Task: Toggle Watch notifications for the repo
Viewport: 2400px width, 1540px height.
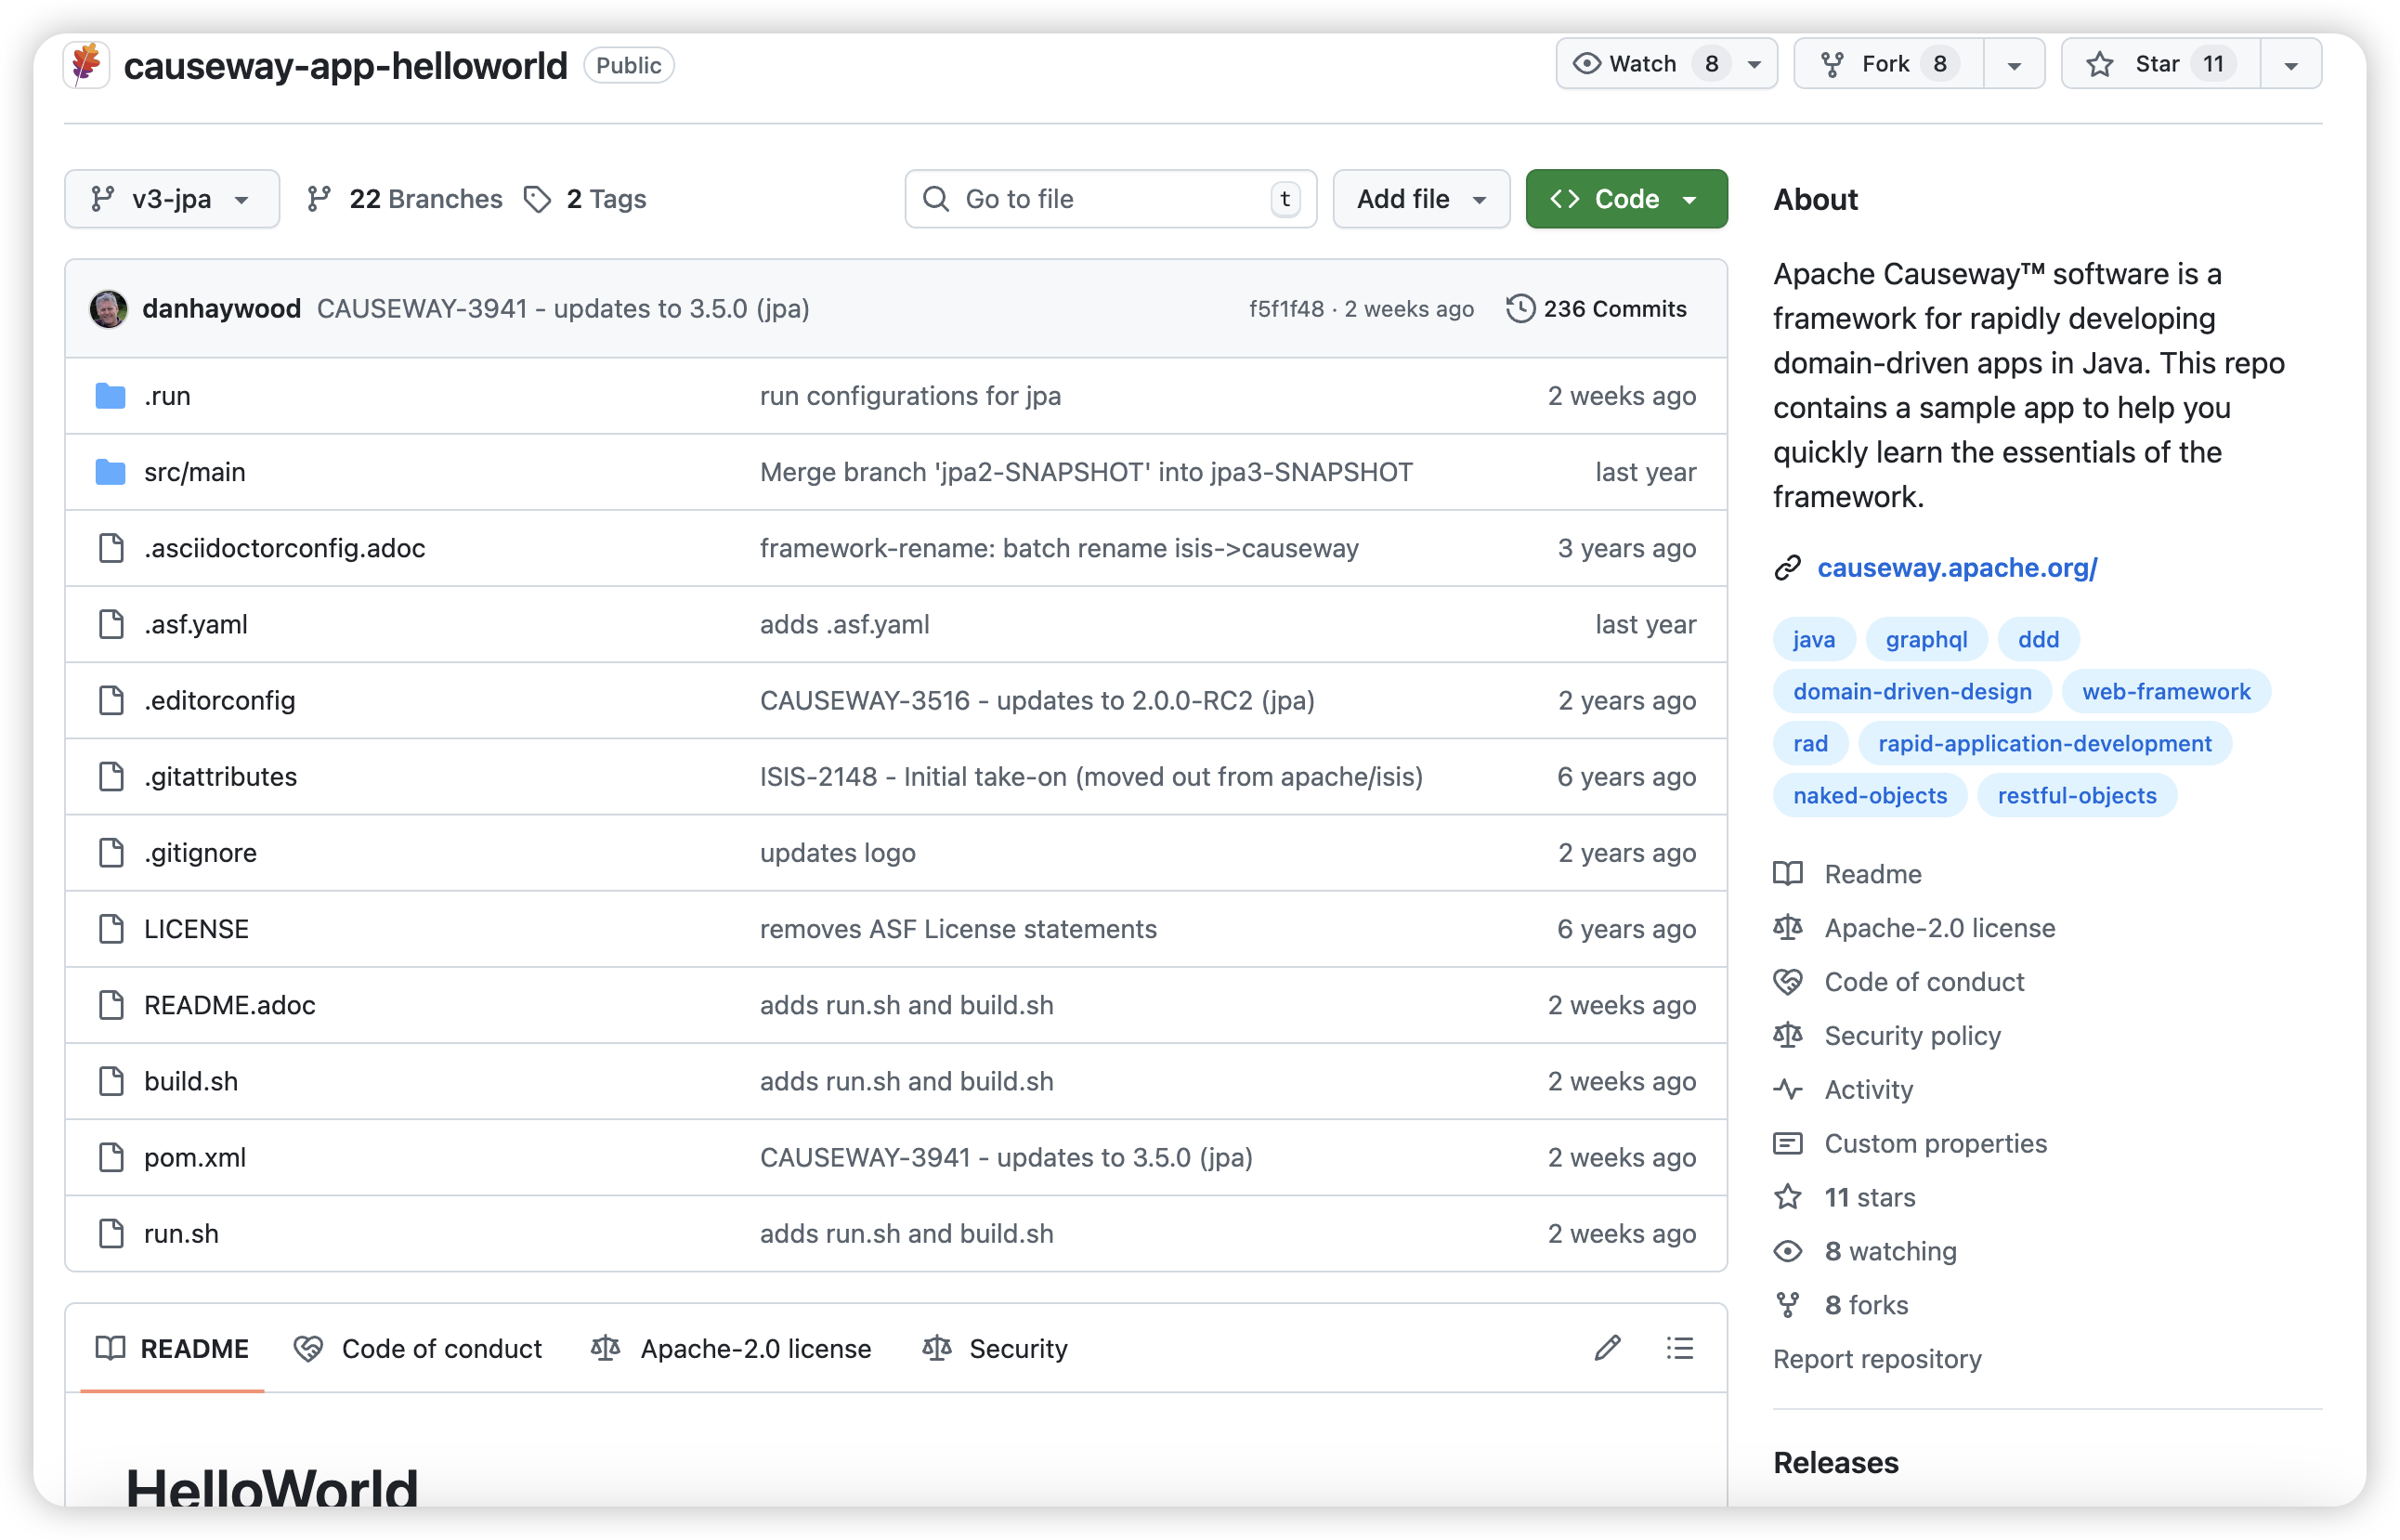Action: pos(1643,64)
